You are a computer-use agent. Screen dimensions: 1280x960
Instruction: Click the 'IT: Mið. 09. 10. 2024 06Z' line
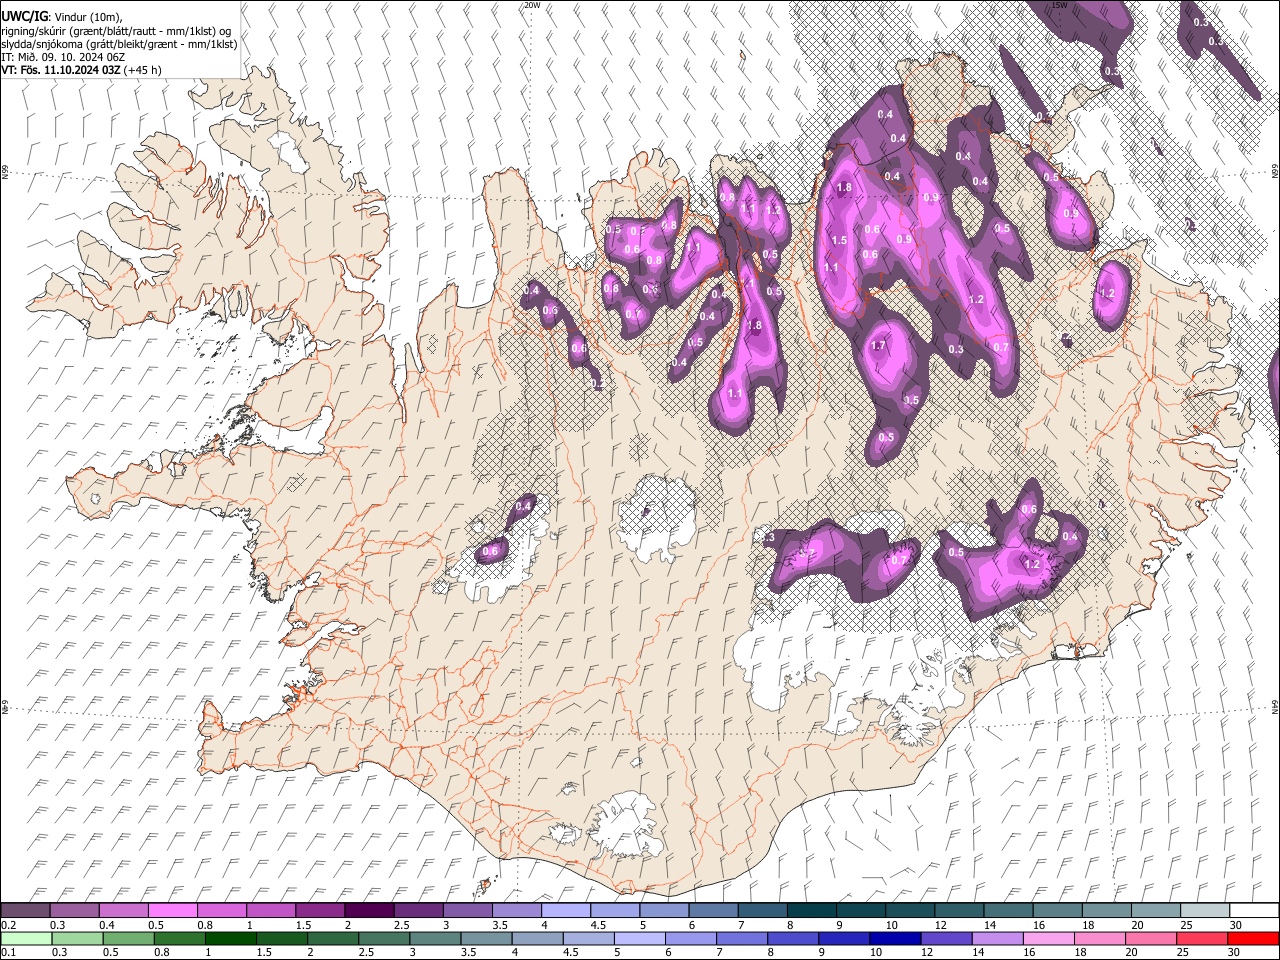[x=63, y=57]
